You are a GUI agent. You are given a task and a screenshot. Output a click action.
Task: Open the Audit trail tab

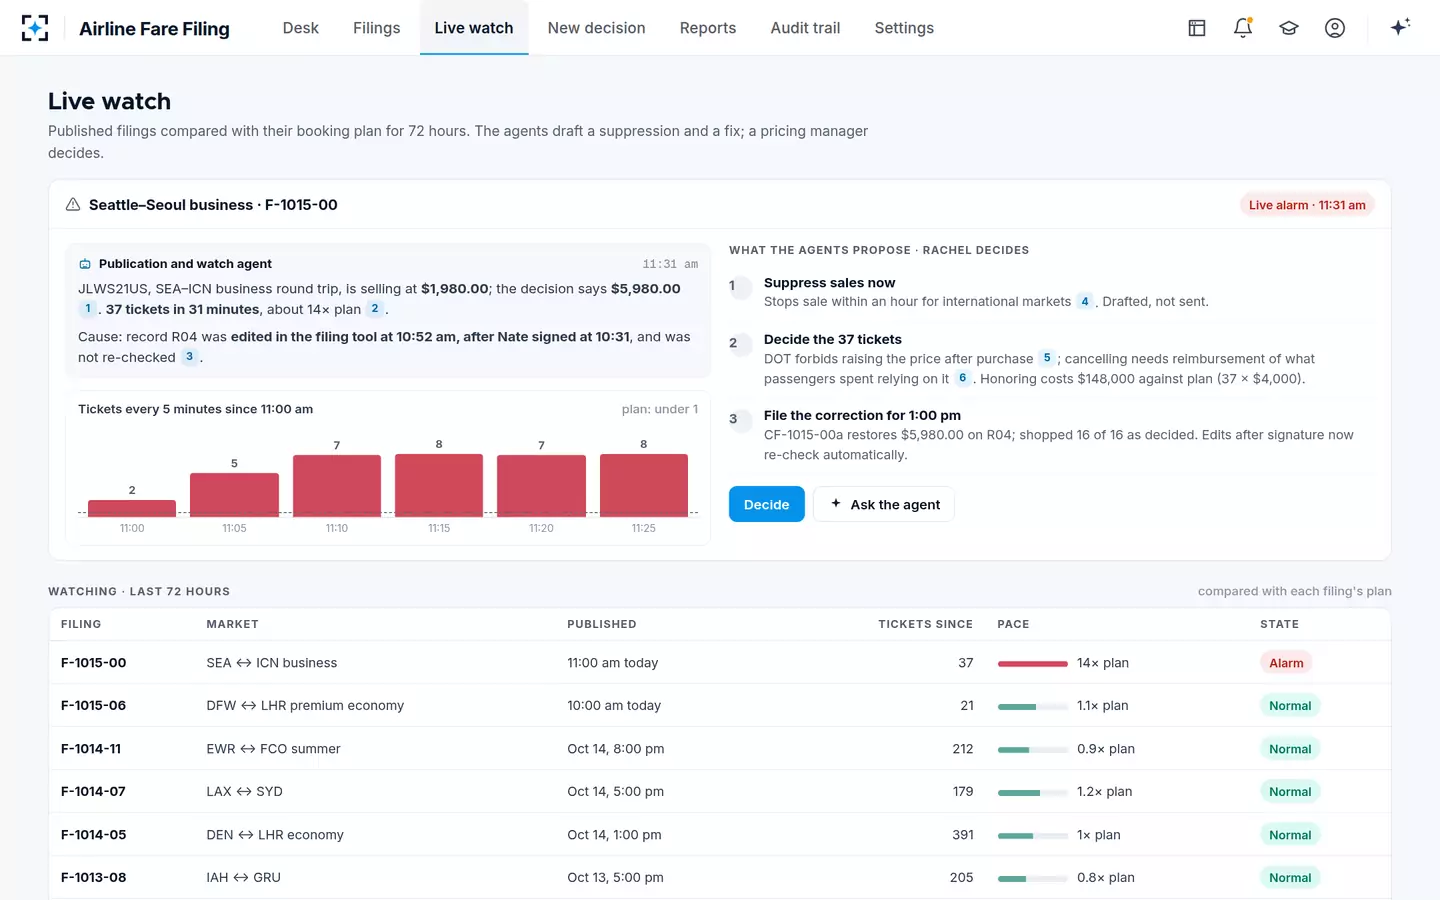tap(806, 28)
